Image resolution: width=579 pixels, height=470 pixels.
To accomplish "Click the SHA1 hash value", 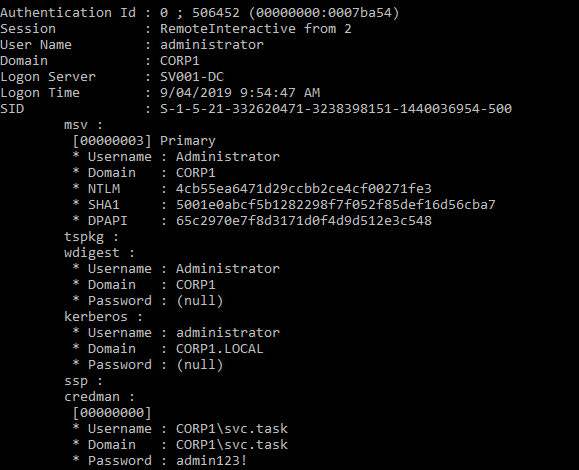I will (x=336, y=205).
